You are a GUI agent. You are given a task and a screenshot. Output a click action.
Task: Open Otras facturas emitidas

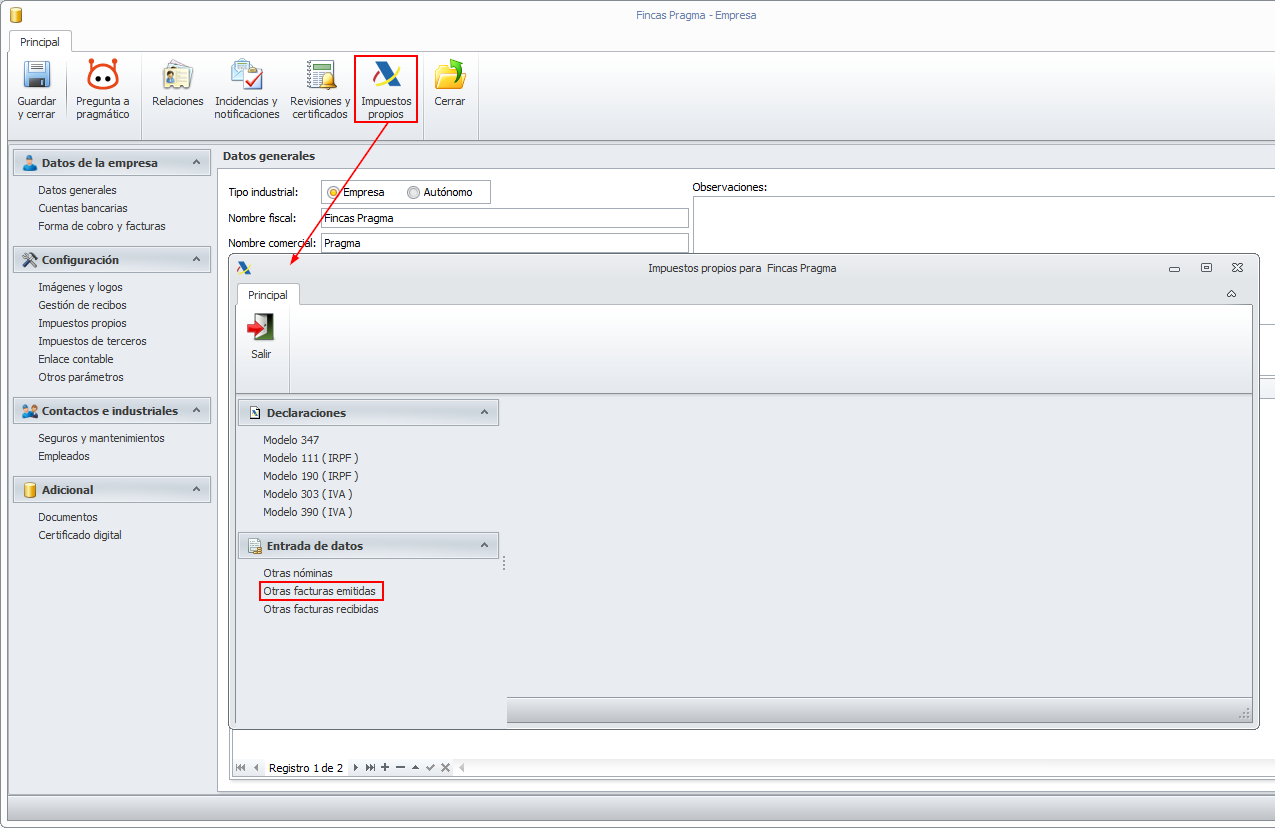click(x=320, y=591)
